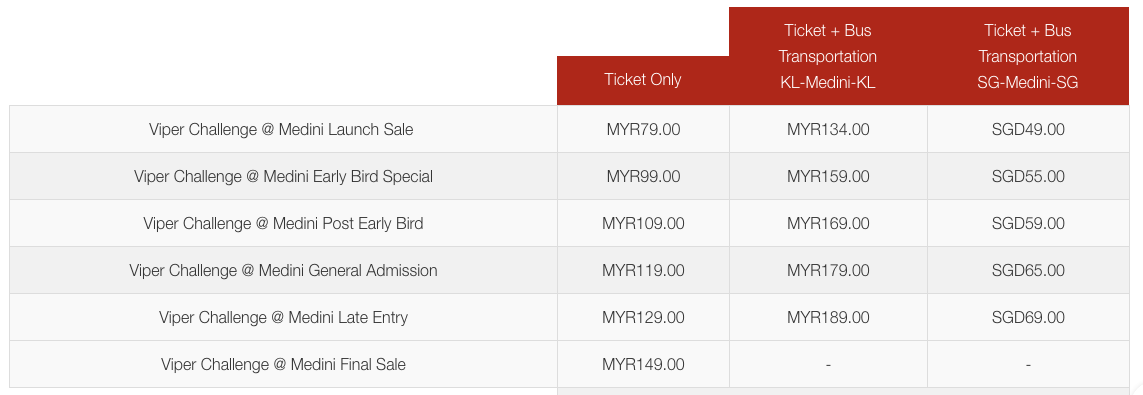1143x395 pixels.
Task: Select Viper Challenge @ Medini General Admission
Action: click(x=284, y=270)
